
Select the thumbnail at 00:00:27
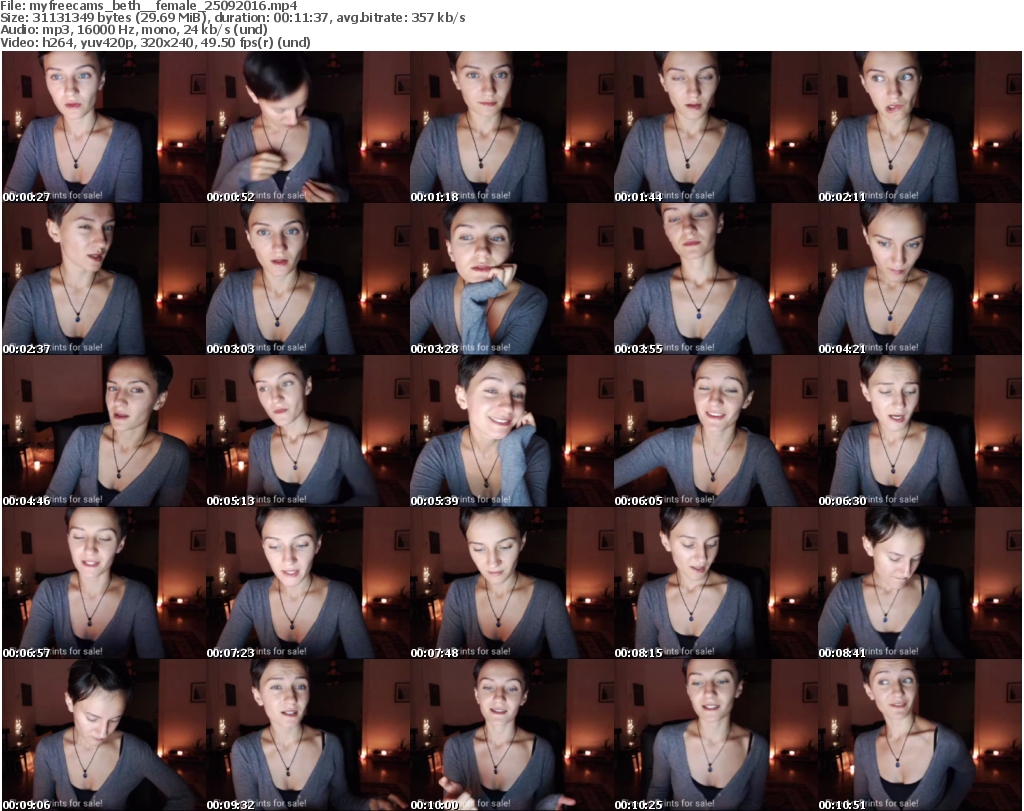(x=104, y=127)
